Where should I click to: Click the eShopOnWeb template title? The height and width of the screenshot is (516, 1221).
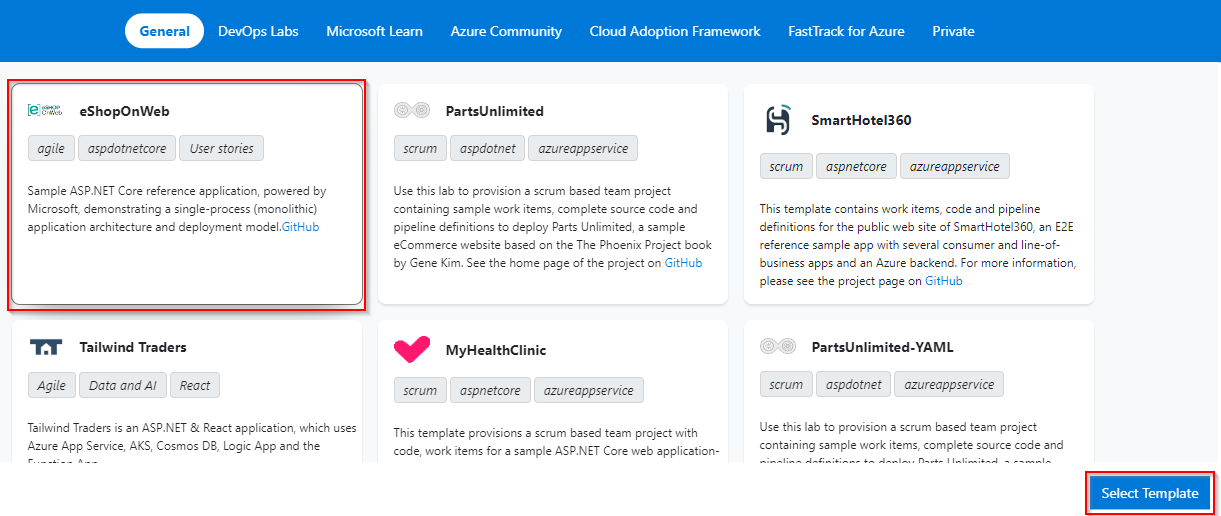pos(125,111)
